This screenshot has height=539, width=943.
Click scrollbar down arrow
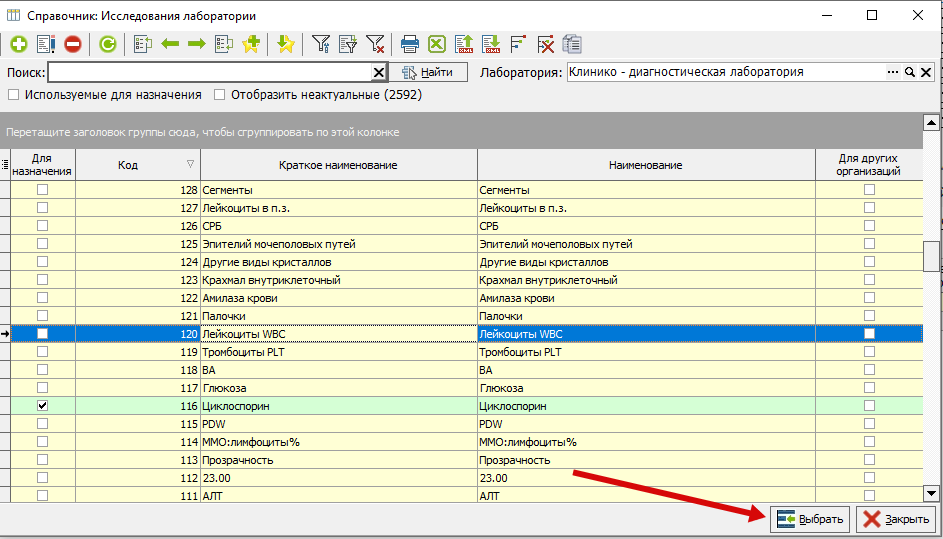932,493
